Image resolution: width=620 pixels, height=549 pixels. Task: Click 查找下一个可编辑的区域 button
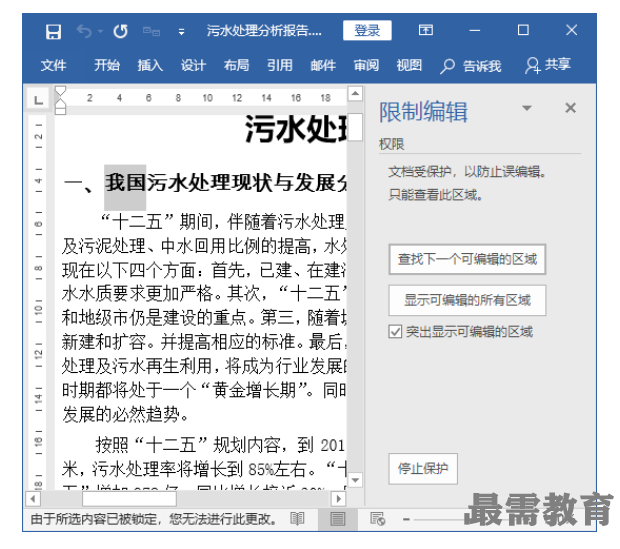pyautogui.click(x=467, y=259)
